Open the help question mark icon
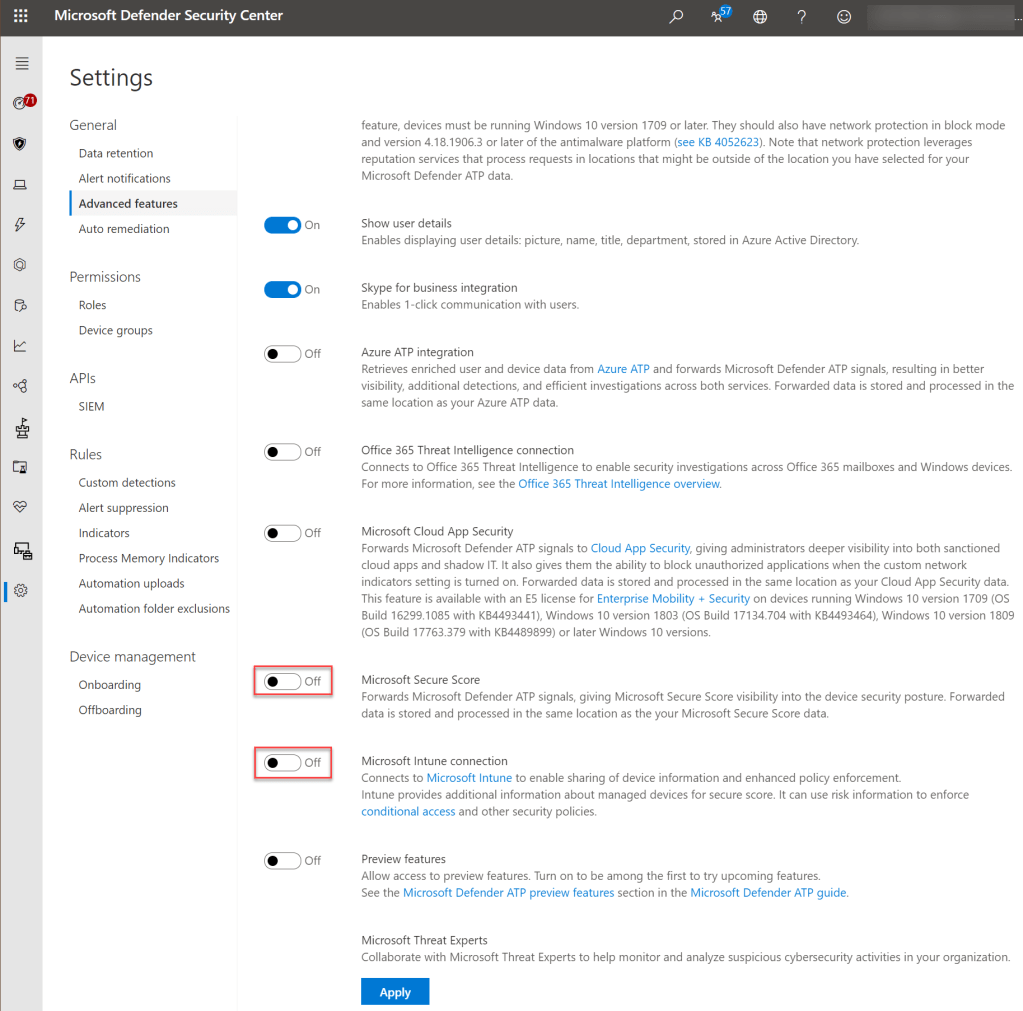The width and height of the screenshot is (1023, 1011). (802, 16)
